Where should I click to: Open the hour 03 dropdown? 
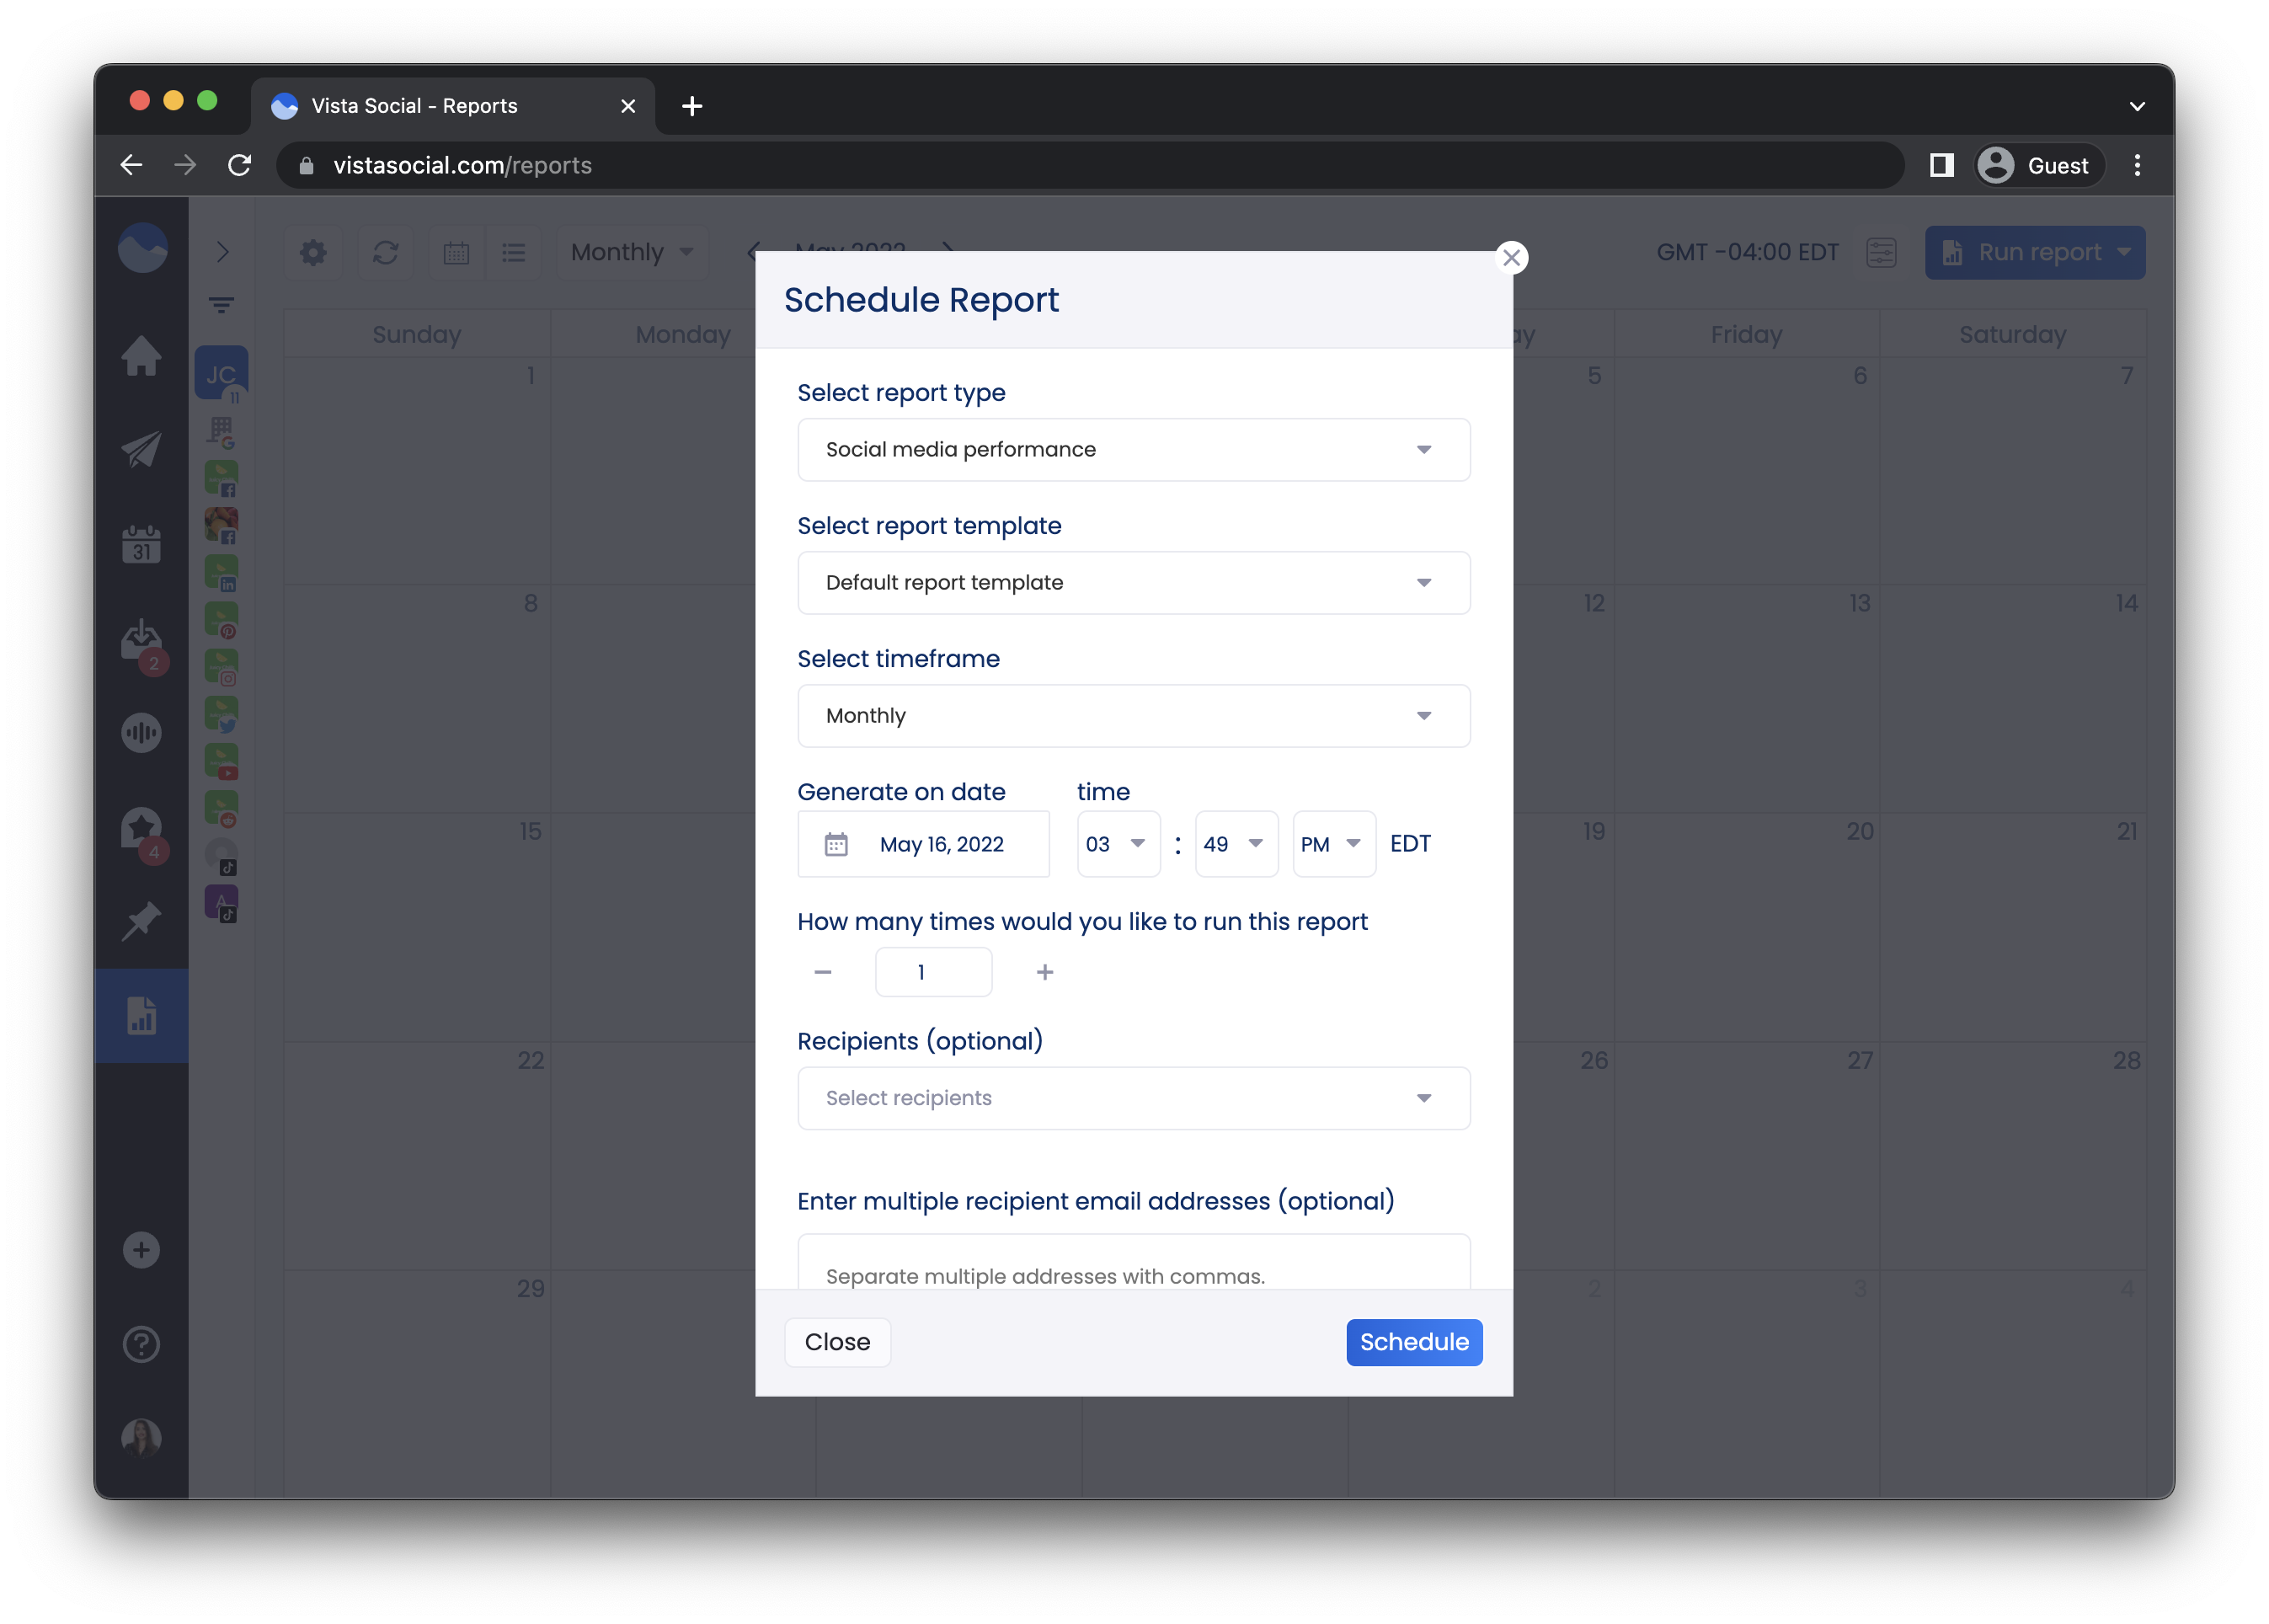pos(1118,844)
